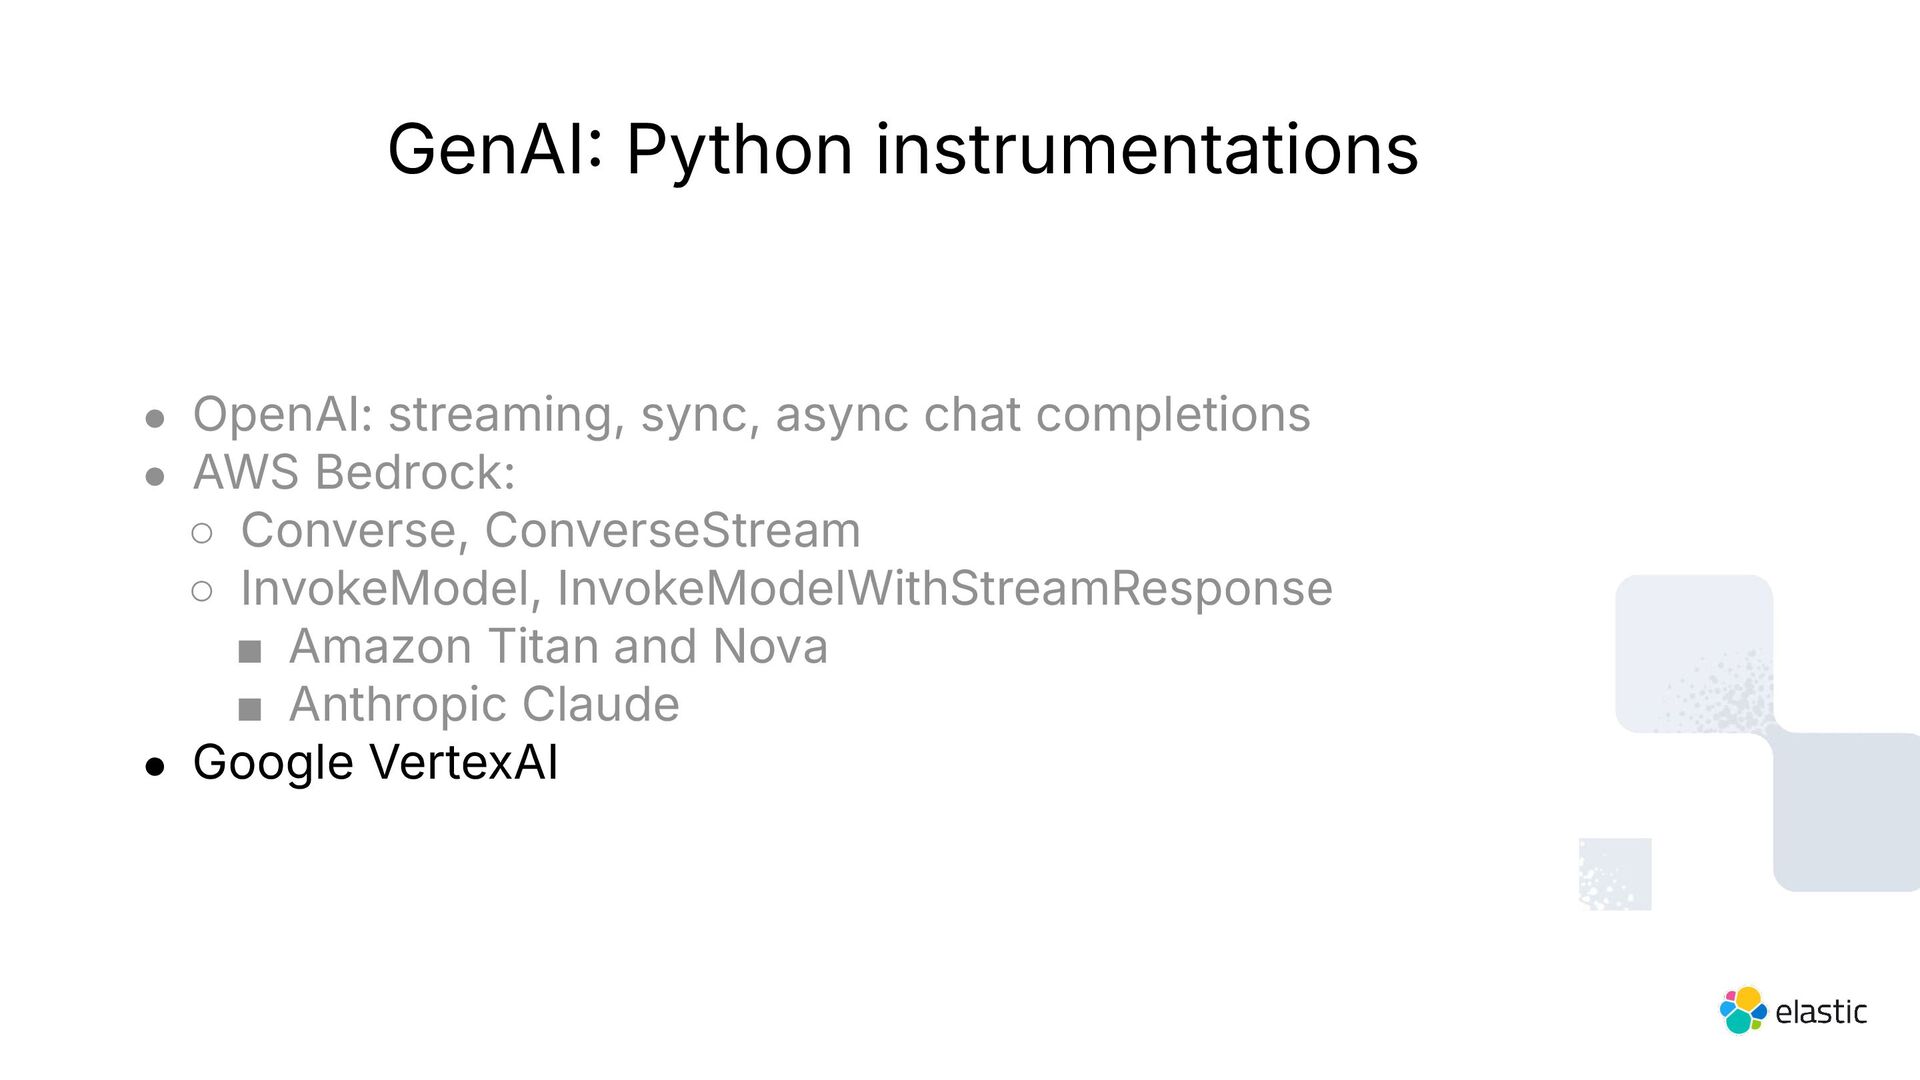Click the small speckled decorative square
The width and height of the screenshot is (1920, 1080).
(x=1615, y=874)
